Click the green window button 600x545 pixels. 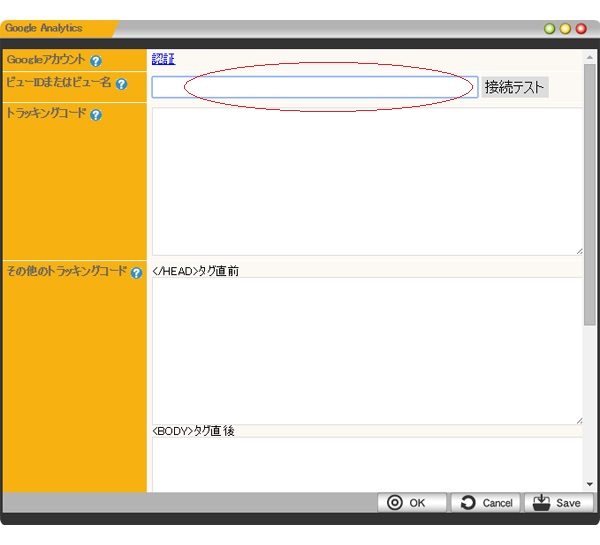(549, 29)
